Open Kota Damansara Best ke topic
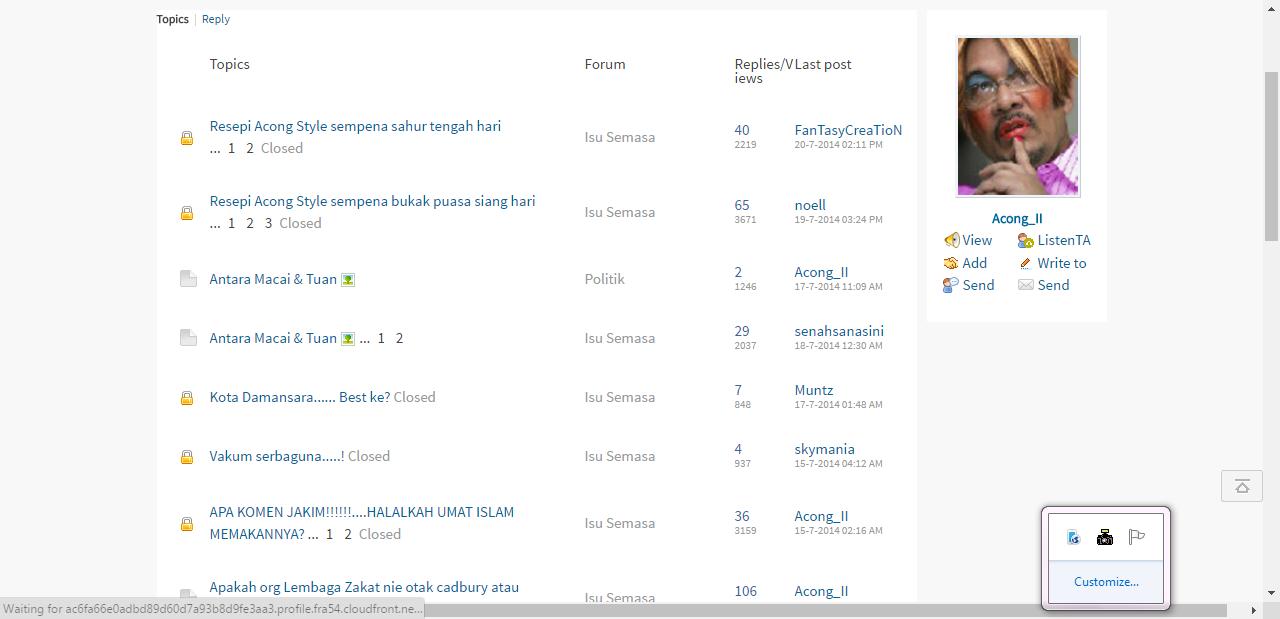Screen dimensions: 1280x619 (299, 397)
